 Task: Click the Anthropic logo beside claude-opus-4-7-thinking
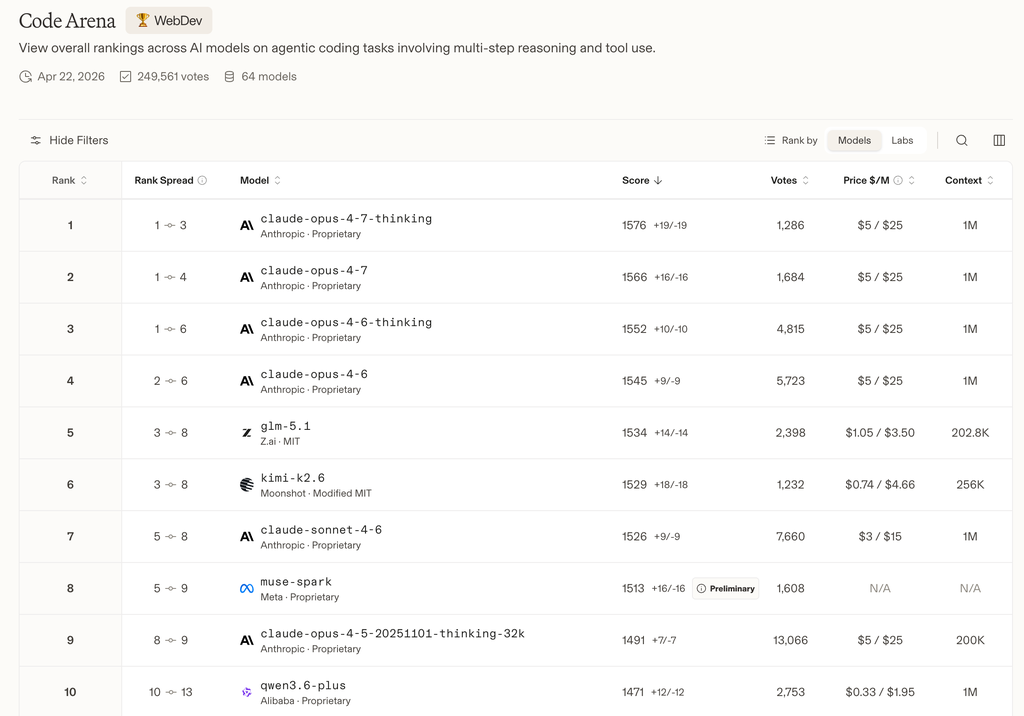pos(247,226)
